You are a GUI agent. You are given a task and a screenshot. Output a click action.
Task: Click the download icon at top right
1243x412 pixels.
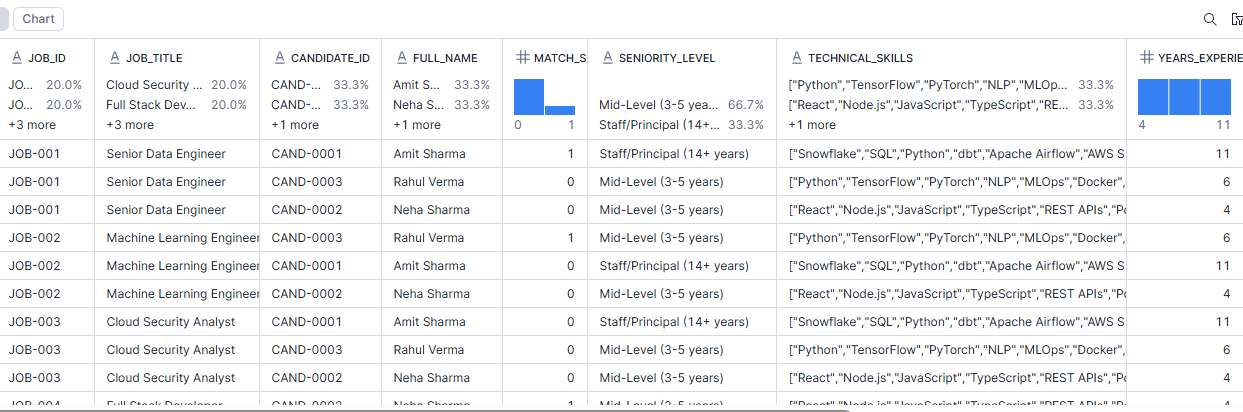click(1237, 19)
